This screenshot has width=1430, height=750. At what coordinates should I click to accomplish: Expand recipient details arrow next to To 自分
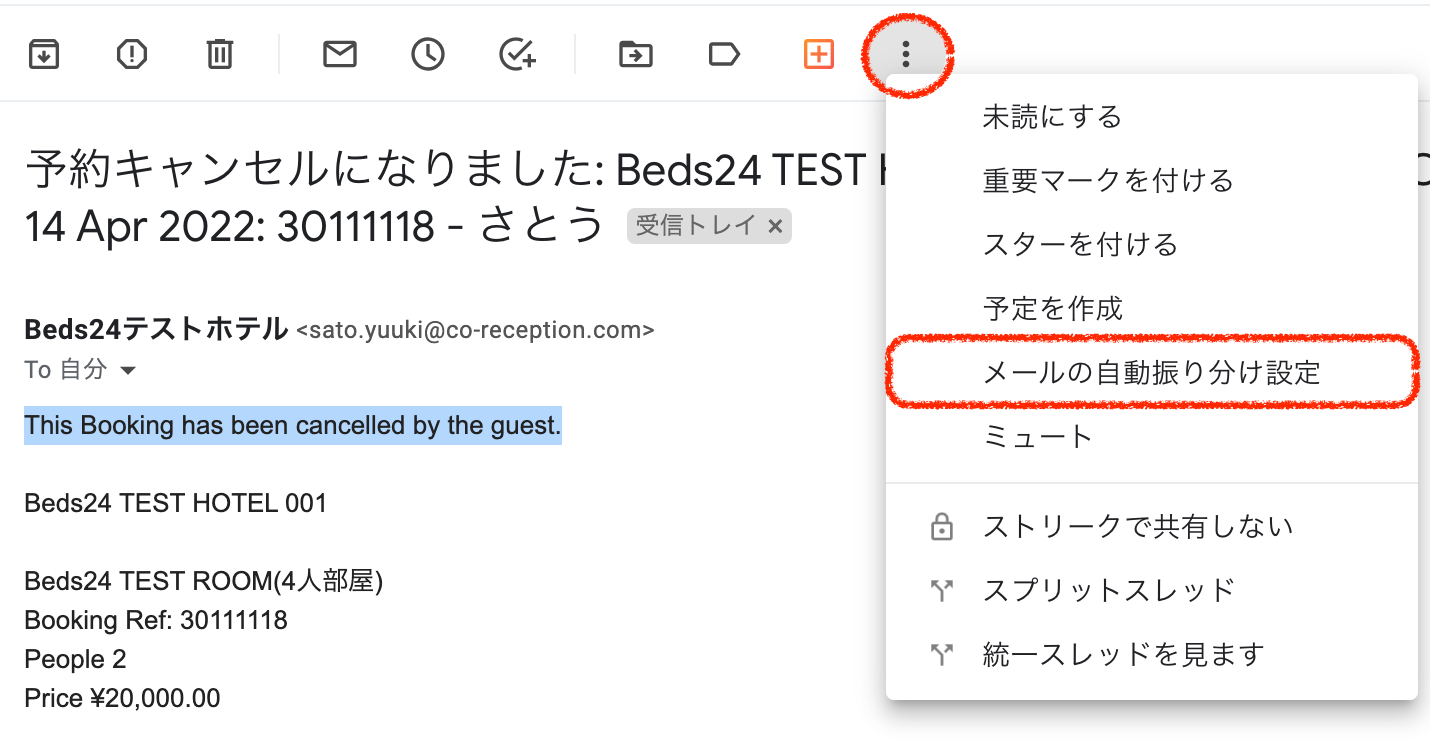click(x=128, y=371)
